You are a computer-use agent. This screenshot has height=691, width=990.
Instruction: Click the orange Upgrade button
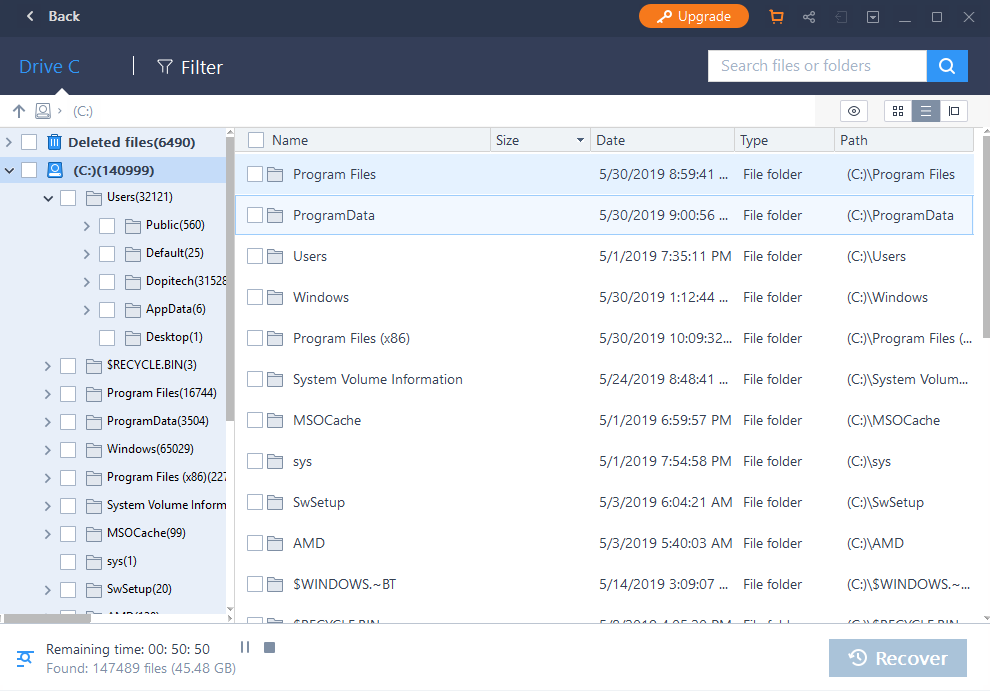point(693,17)
